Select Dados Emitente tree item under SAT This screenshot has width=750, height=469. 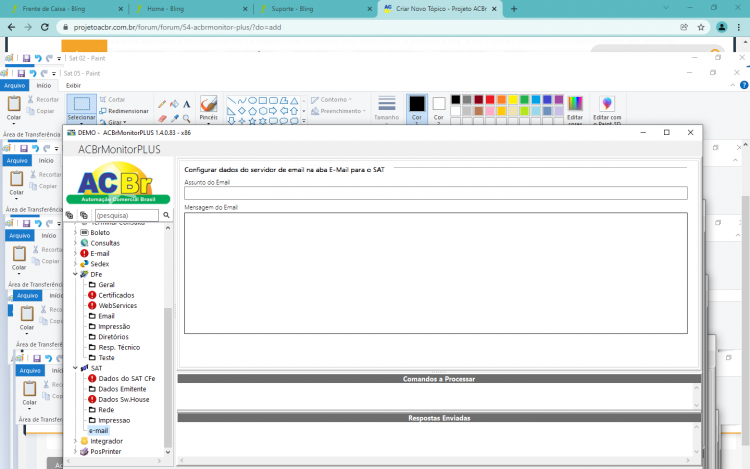[x=122, y=389]
